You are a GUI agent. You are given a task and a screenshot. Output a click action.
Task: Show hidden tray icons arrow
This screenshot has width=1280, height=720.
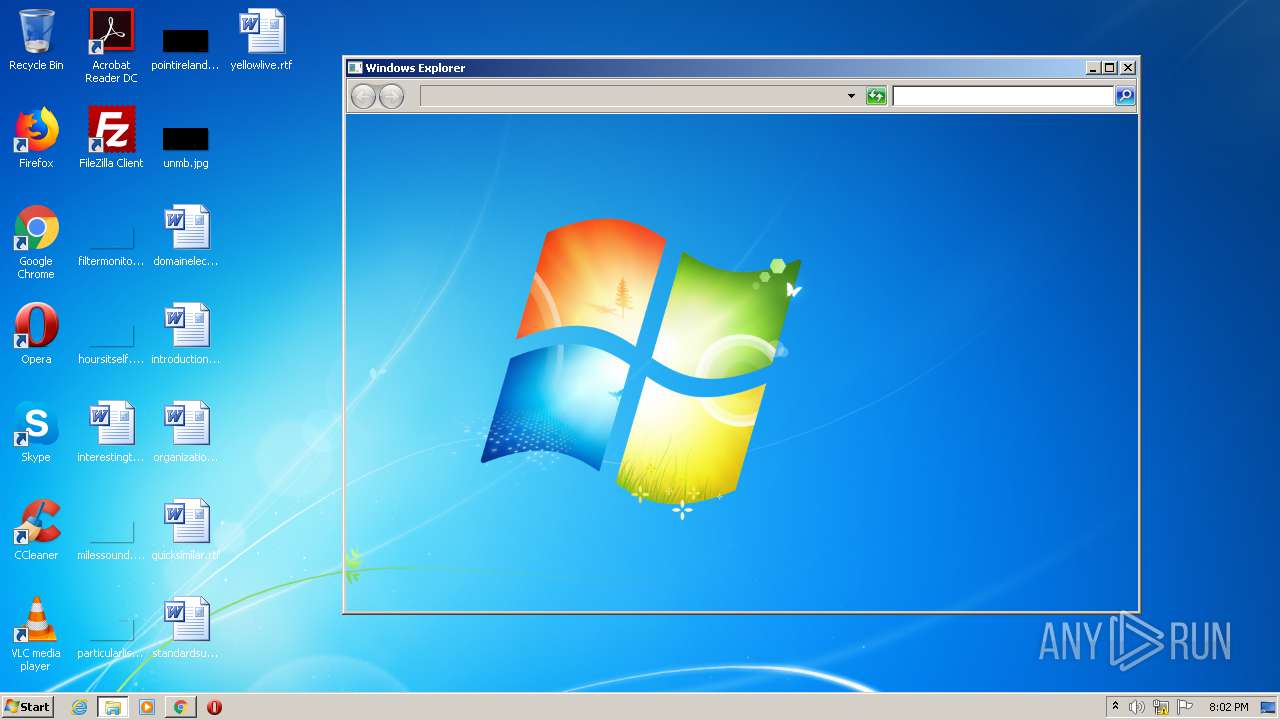coord(1115,707)
